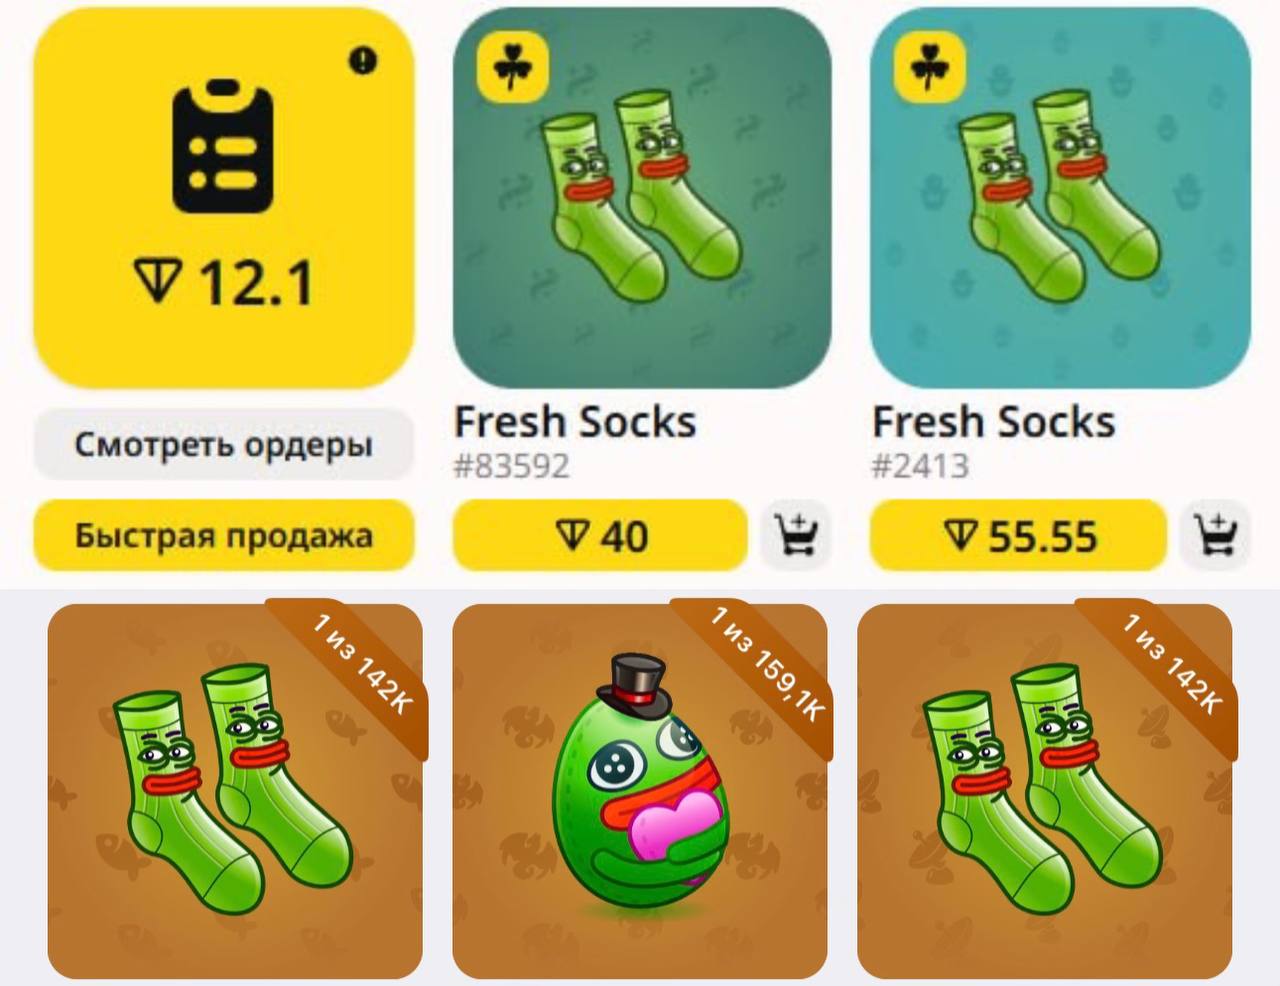Buy Fresh Socks for 55.55 TON
Screen dimensions: 1280x986
tap(1018, 535)
